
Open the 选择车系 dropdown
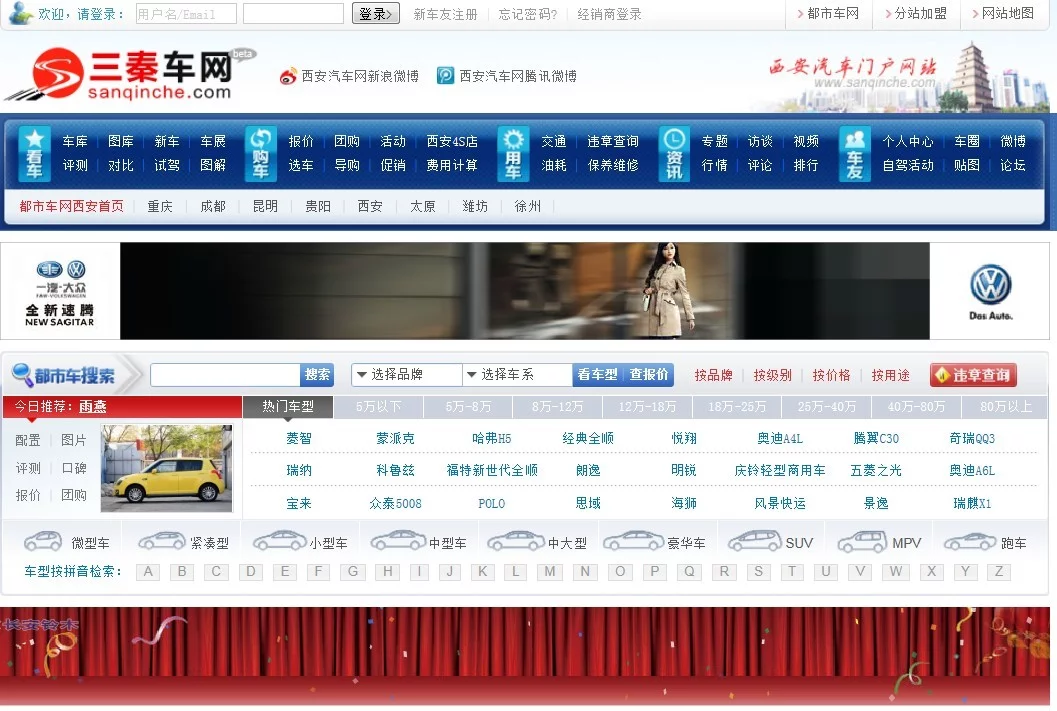coord(517,375)
